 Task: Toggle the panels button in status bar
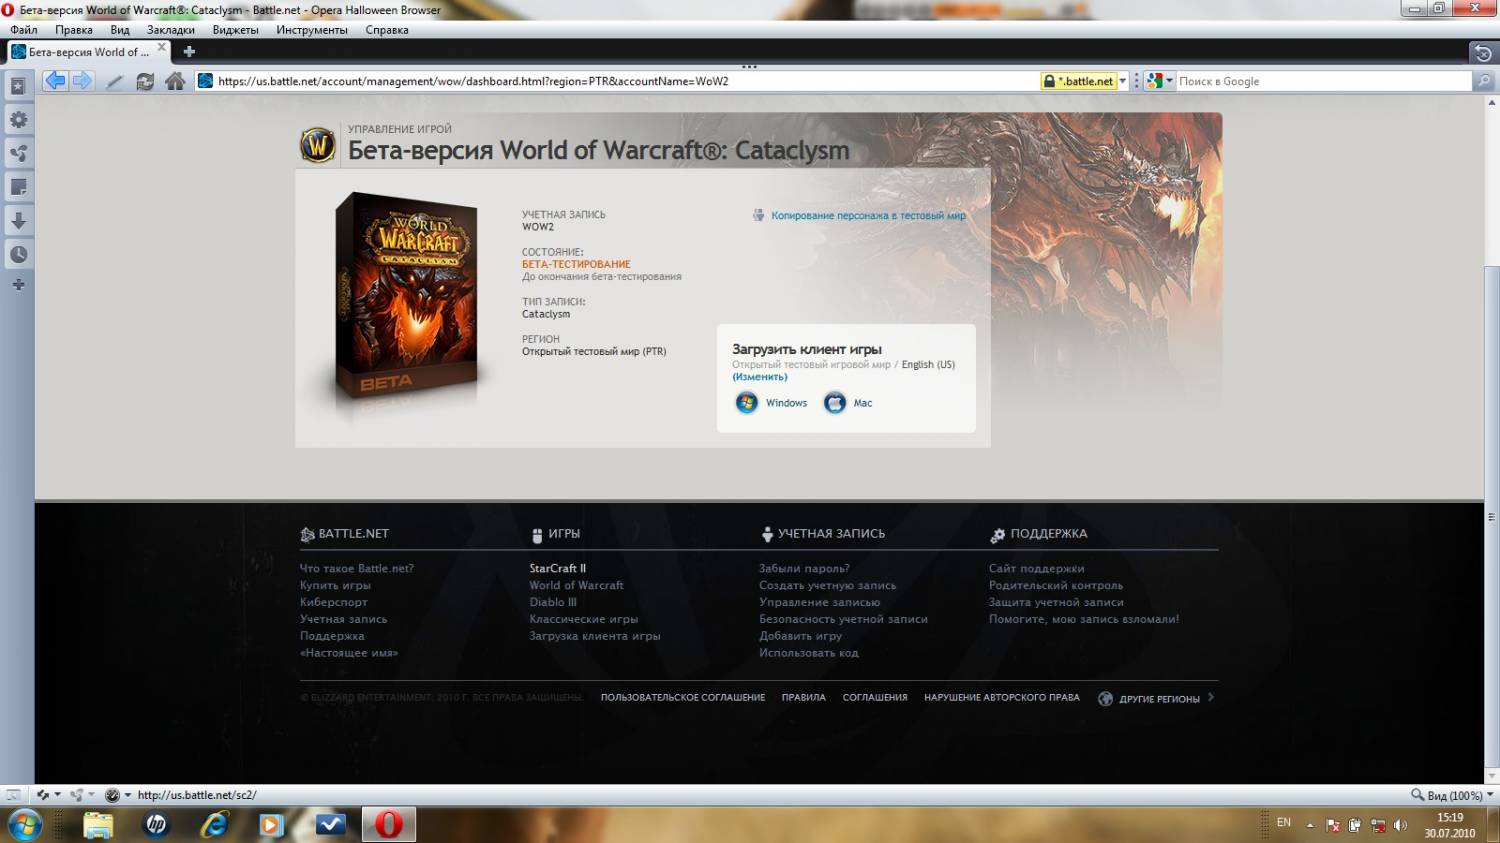(x=13, y=795)
